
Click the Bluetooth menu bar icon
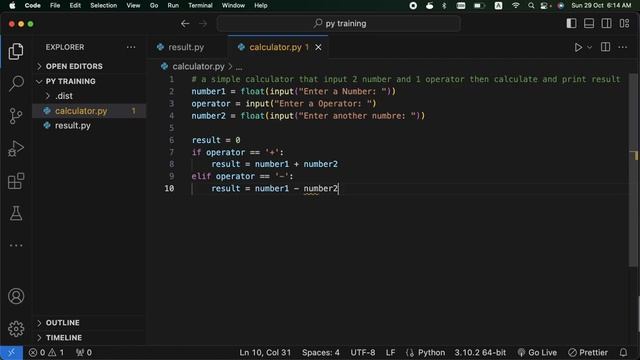444,5
